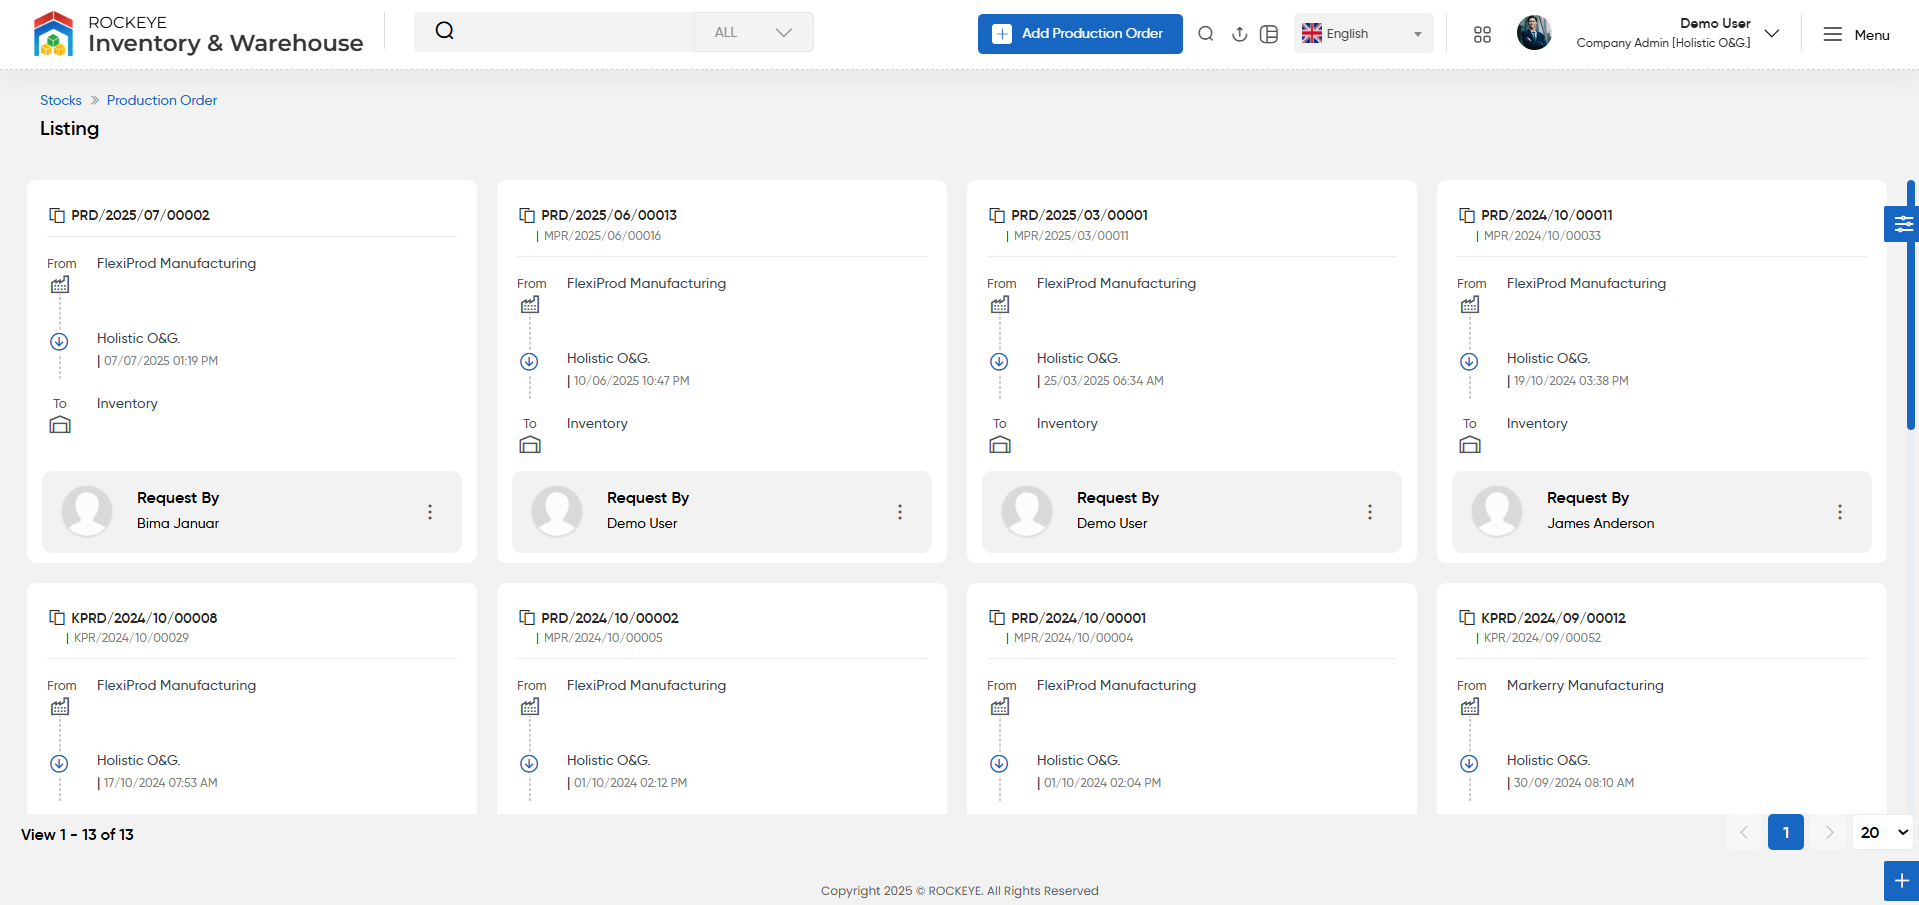Click copy icon next to PRD/2025/06/00013
1919x905 pixels.
click(x=527, y=215)
